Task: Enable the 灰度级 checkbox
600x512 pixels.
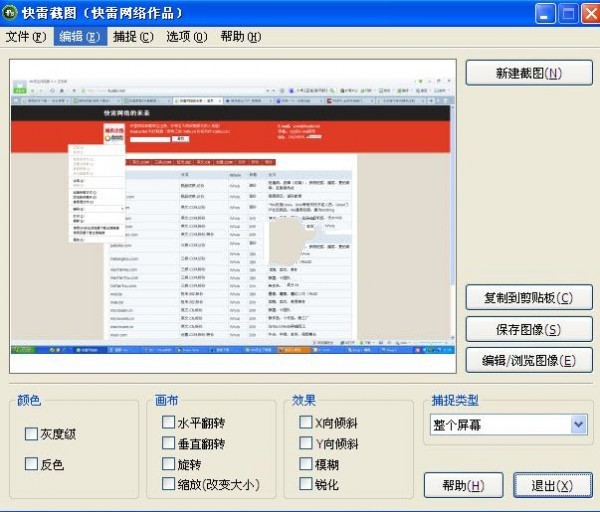Action: [x=31, y=434]
